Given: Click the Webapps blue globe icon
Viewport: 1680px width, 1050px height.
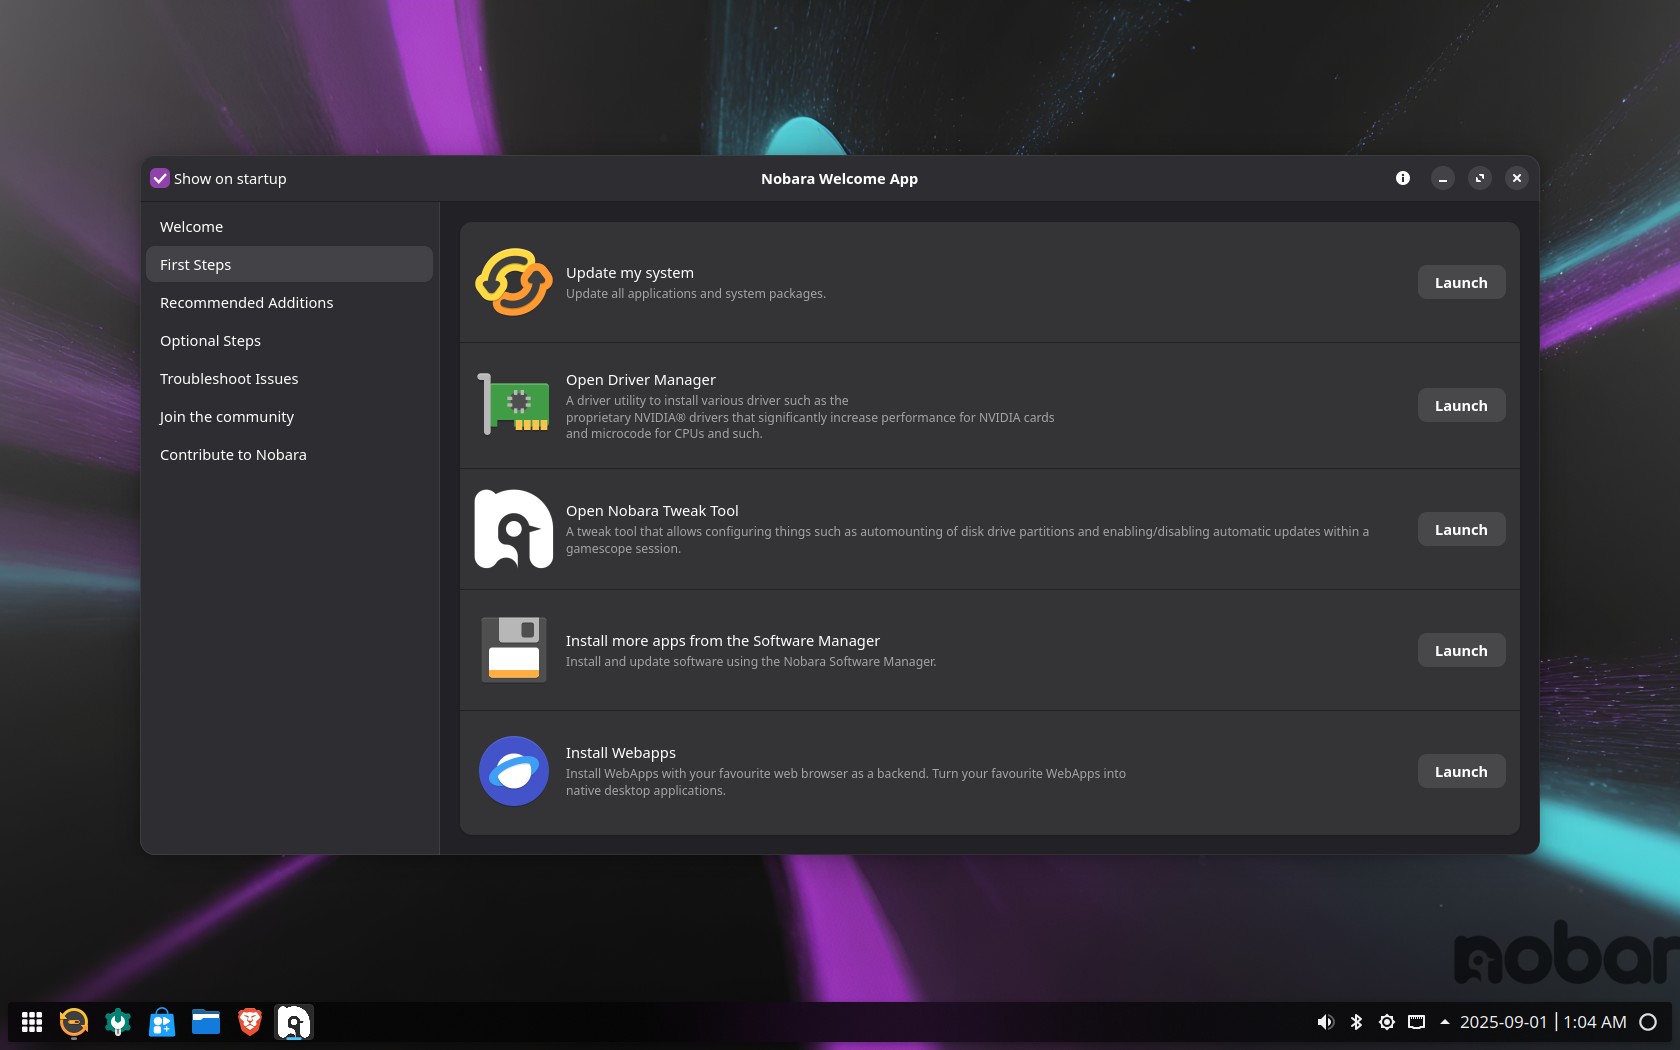Looking at the screenshot, I should pyautogui.click(x=514, y=771).
